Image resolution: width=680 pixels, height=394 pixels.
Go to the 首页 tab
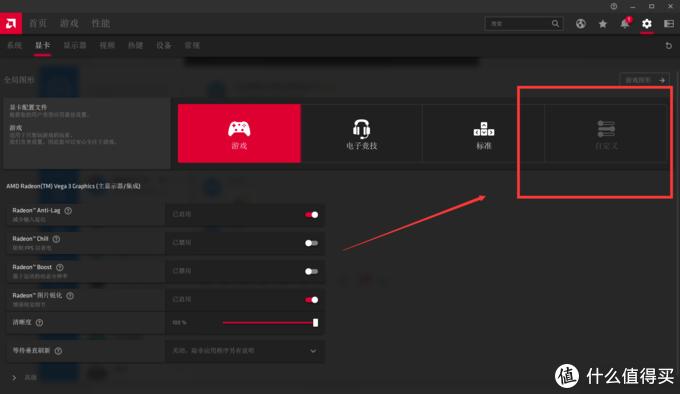(x=38, y=23)
